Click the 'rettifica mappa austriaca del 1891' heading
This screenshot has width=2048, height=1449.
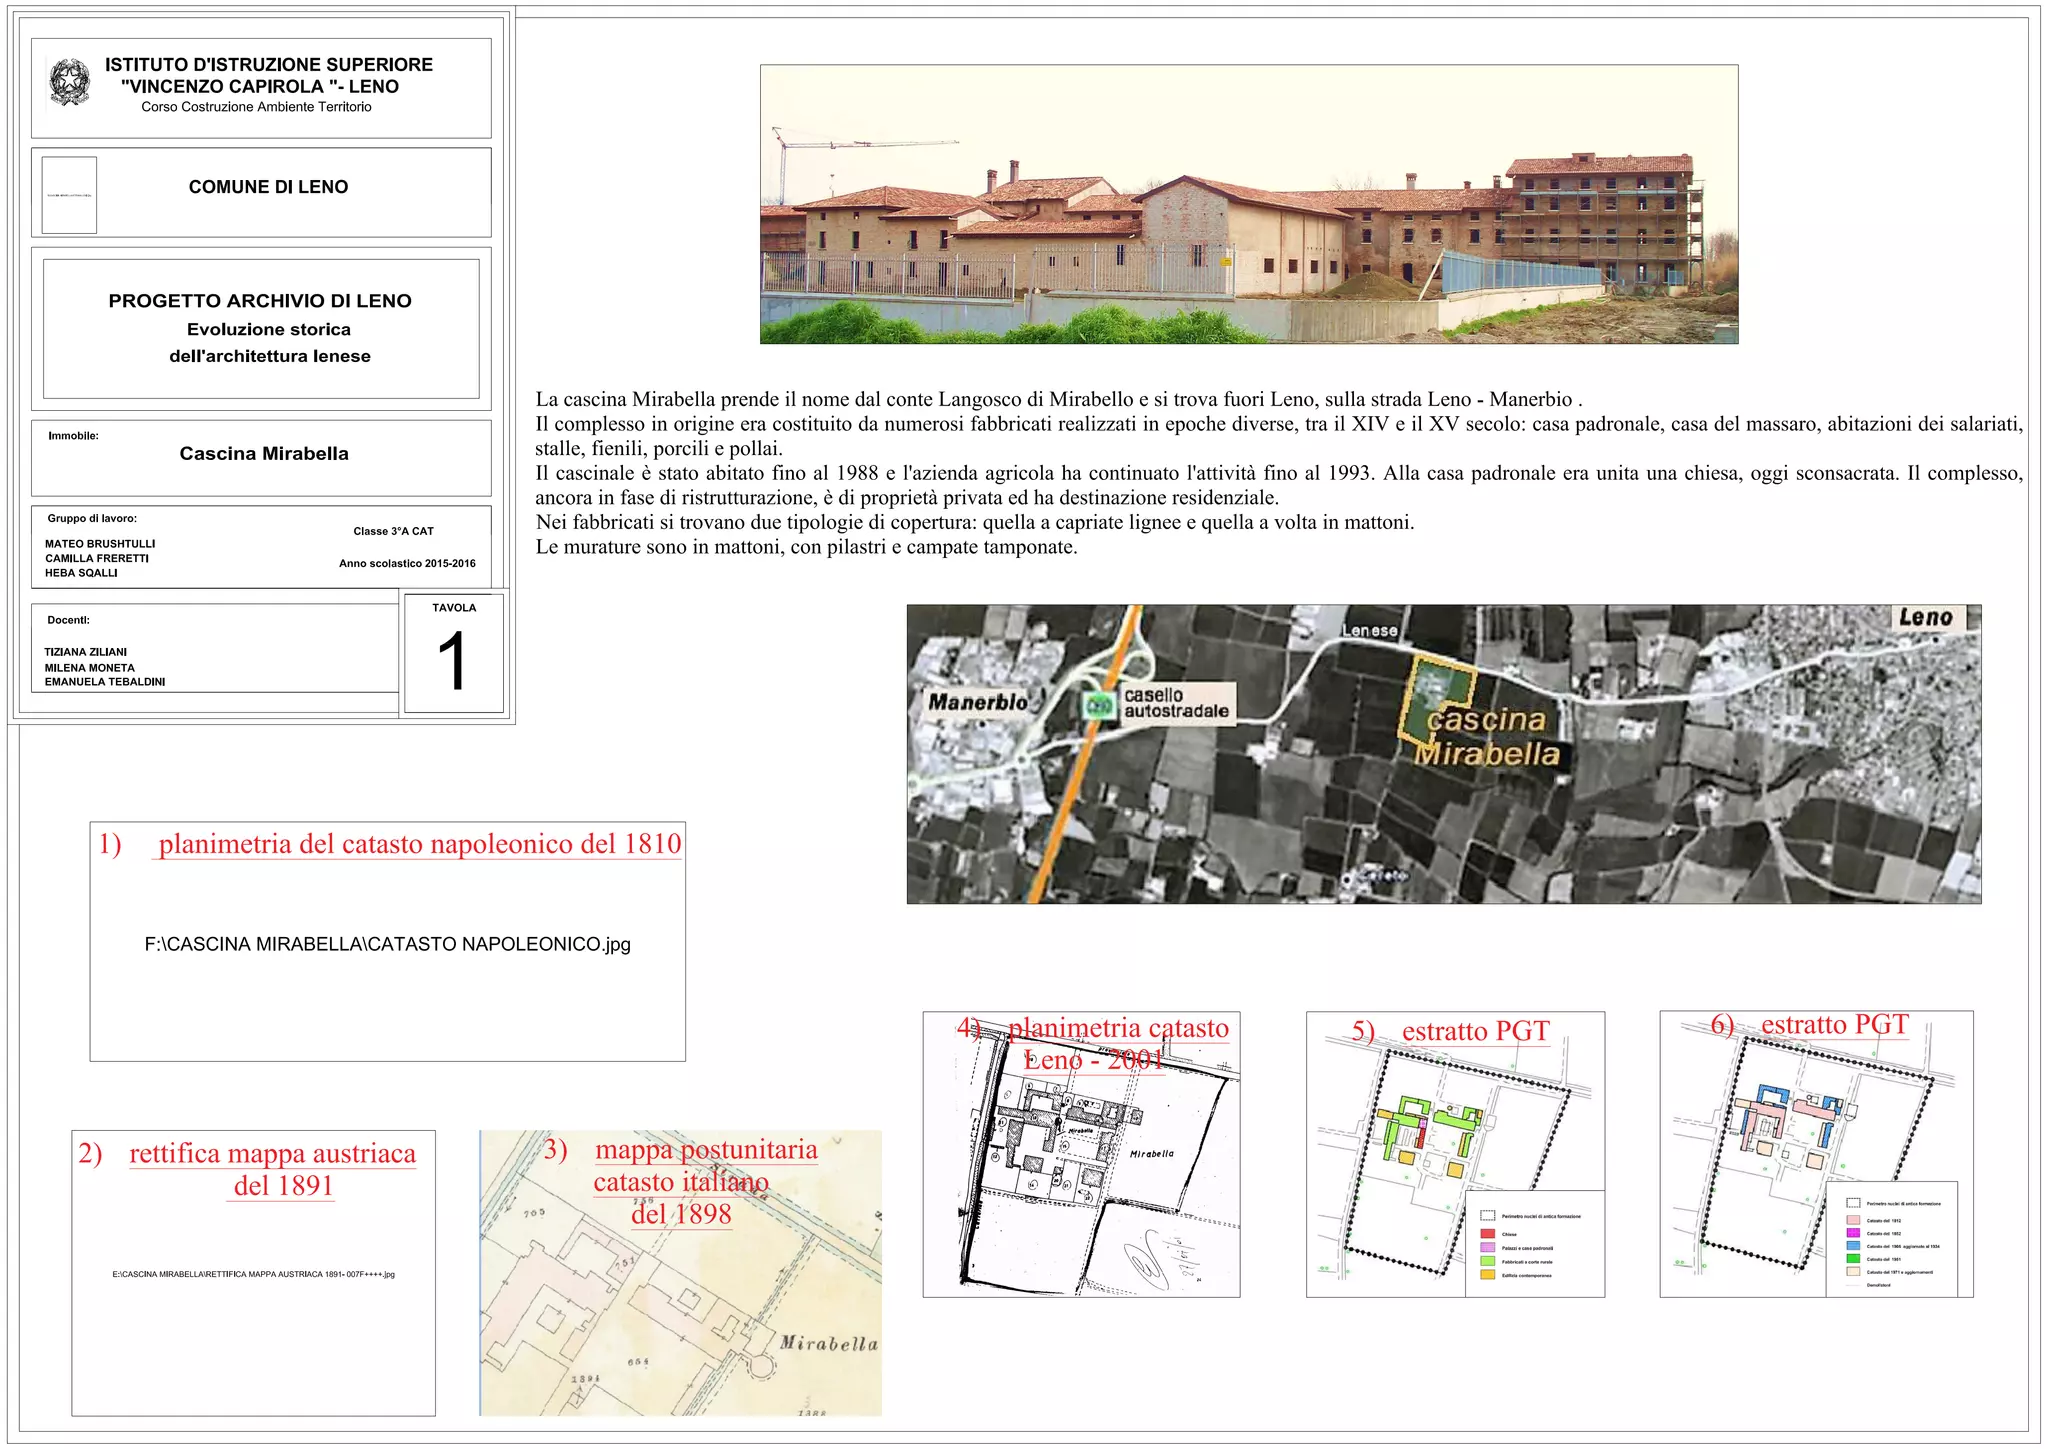coord(272,1169)
